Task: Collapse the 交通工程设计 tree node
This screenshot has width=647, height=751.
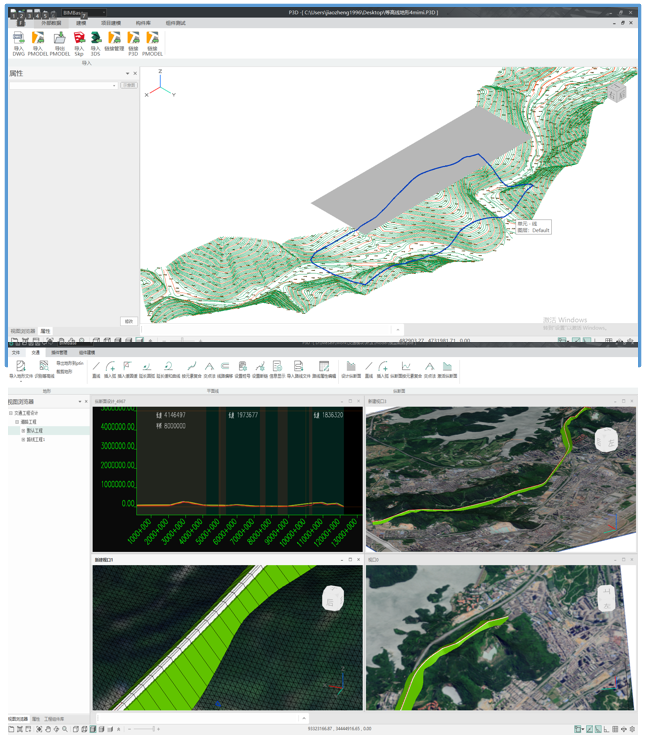Action: 11,413
